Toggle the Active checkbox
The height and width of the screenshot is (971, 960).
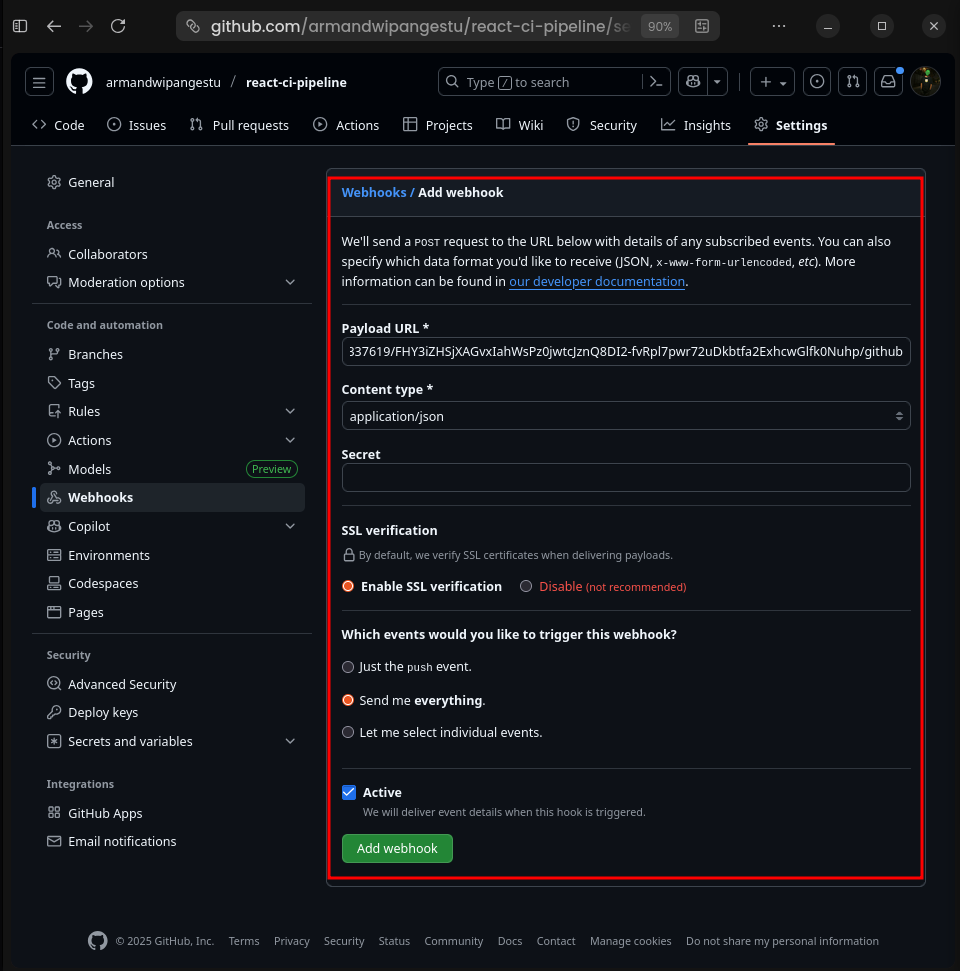pyautogui.click(x=349, y=793)
